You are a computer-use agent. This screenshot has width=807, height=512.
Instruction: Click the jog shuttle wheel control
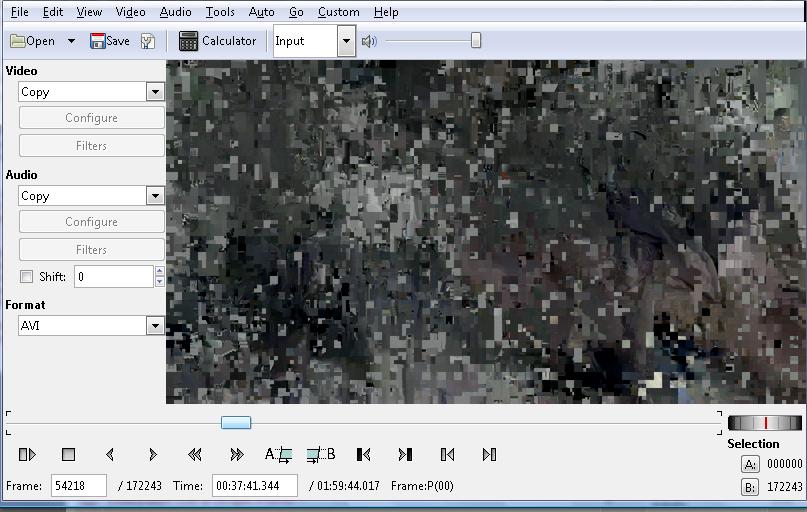click(765, 423)
